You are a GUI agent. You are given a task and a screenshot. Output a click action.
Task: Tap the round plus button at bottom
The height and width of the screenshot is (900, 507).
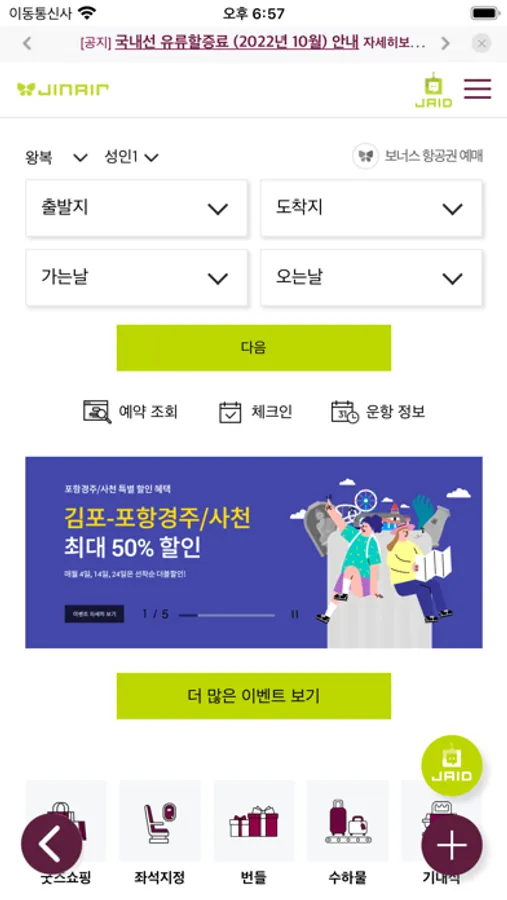(452, 845)
